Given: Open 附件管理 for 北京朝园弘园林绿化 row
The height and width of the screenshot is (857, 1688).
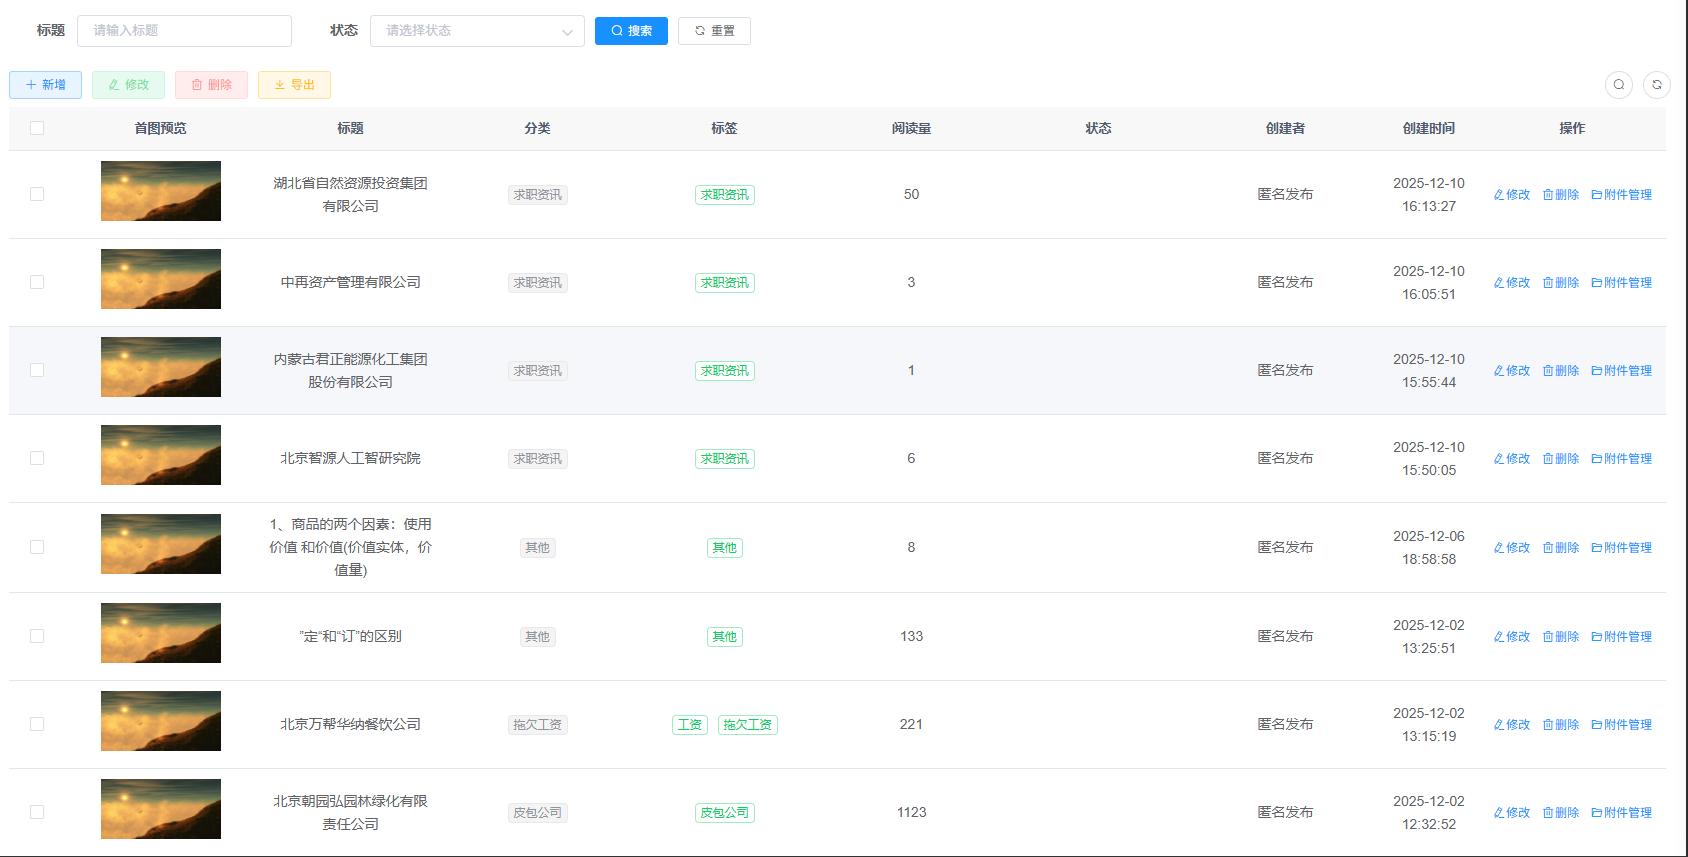Looking at the screenshot, I should (1622, 813).
